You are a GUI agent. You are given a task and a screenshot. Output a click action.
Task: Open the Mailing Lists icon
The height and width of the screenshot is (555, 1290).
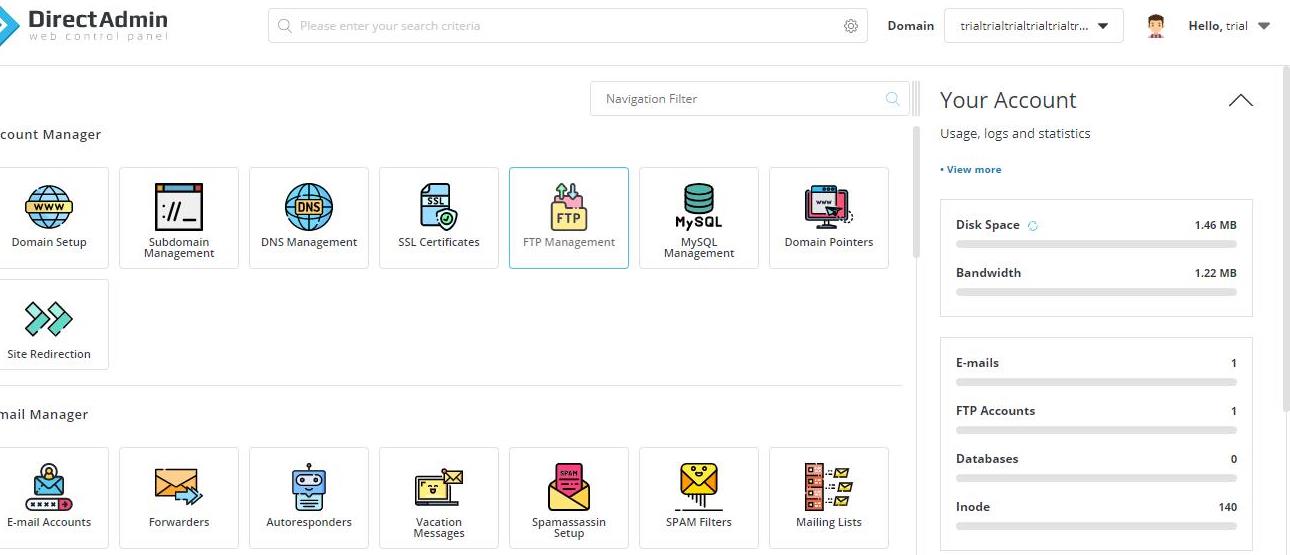click(829, 497)
